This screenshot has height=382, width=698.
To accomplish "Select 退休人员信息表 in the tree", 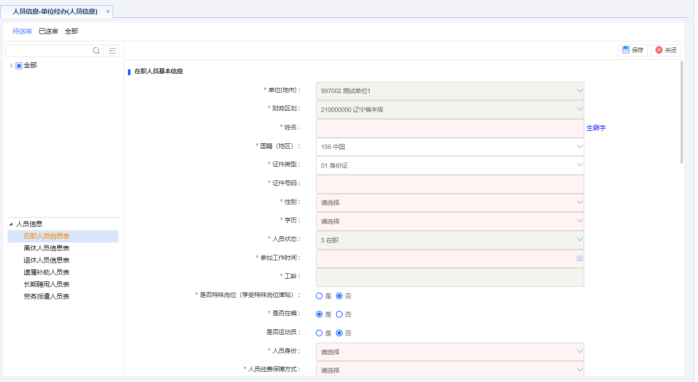I will click(46, 260).
